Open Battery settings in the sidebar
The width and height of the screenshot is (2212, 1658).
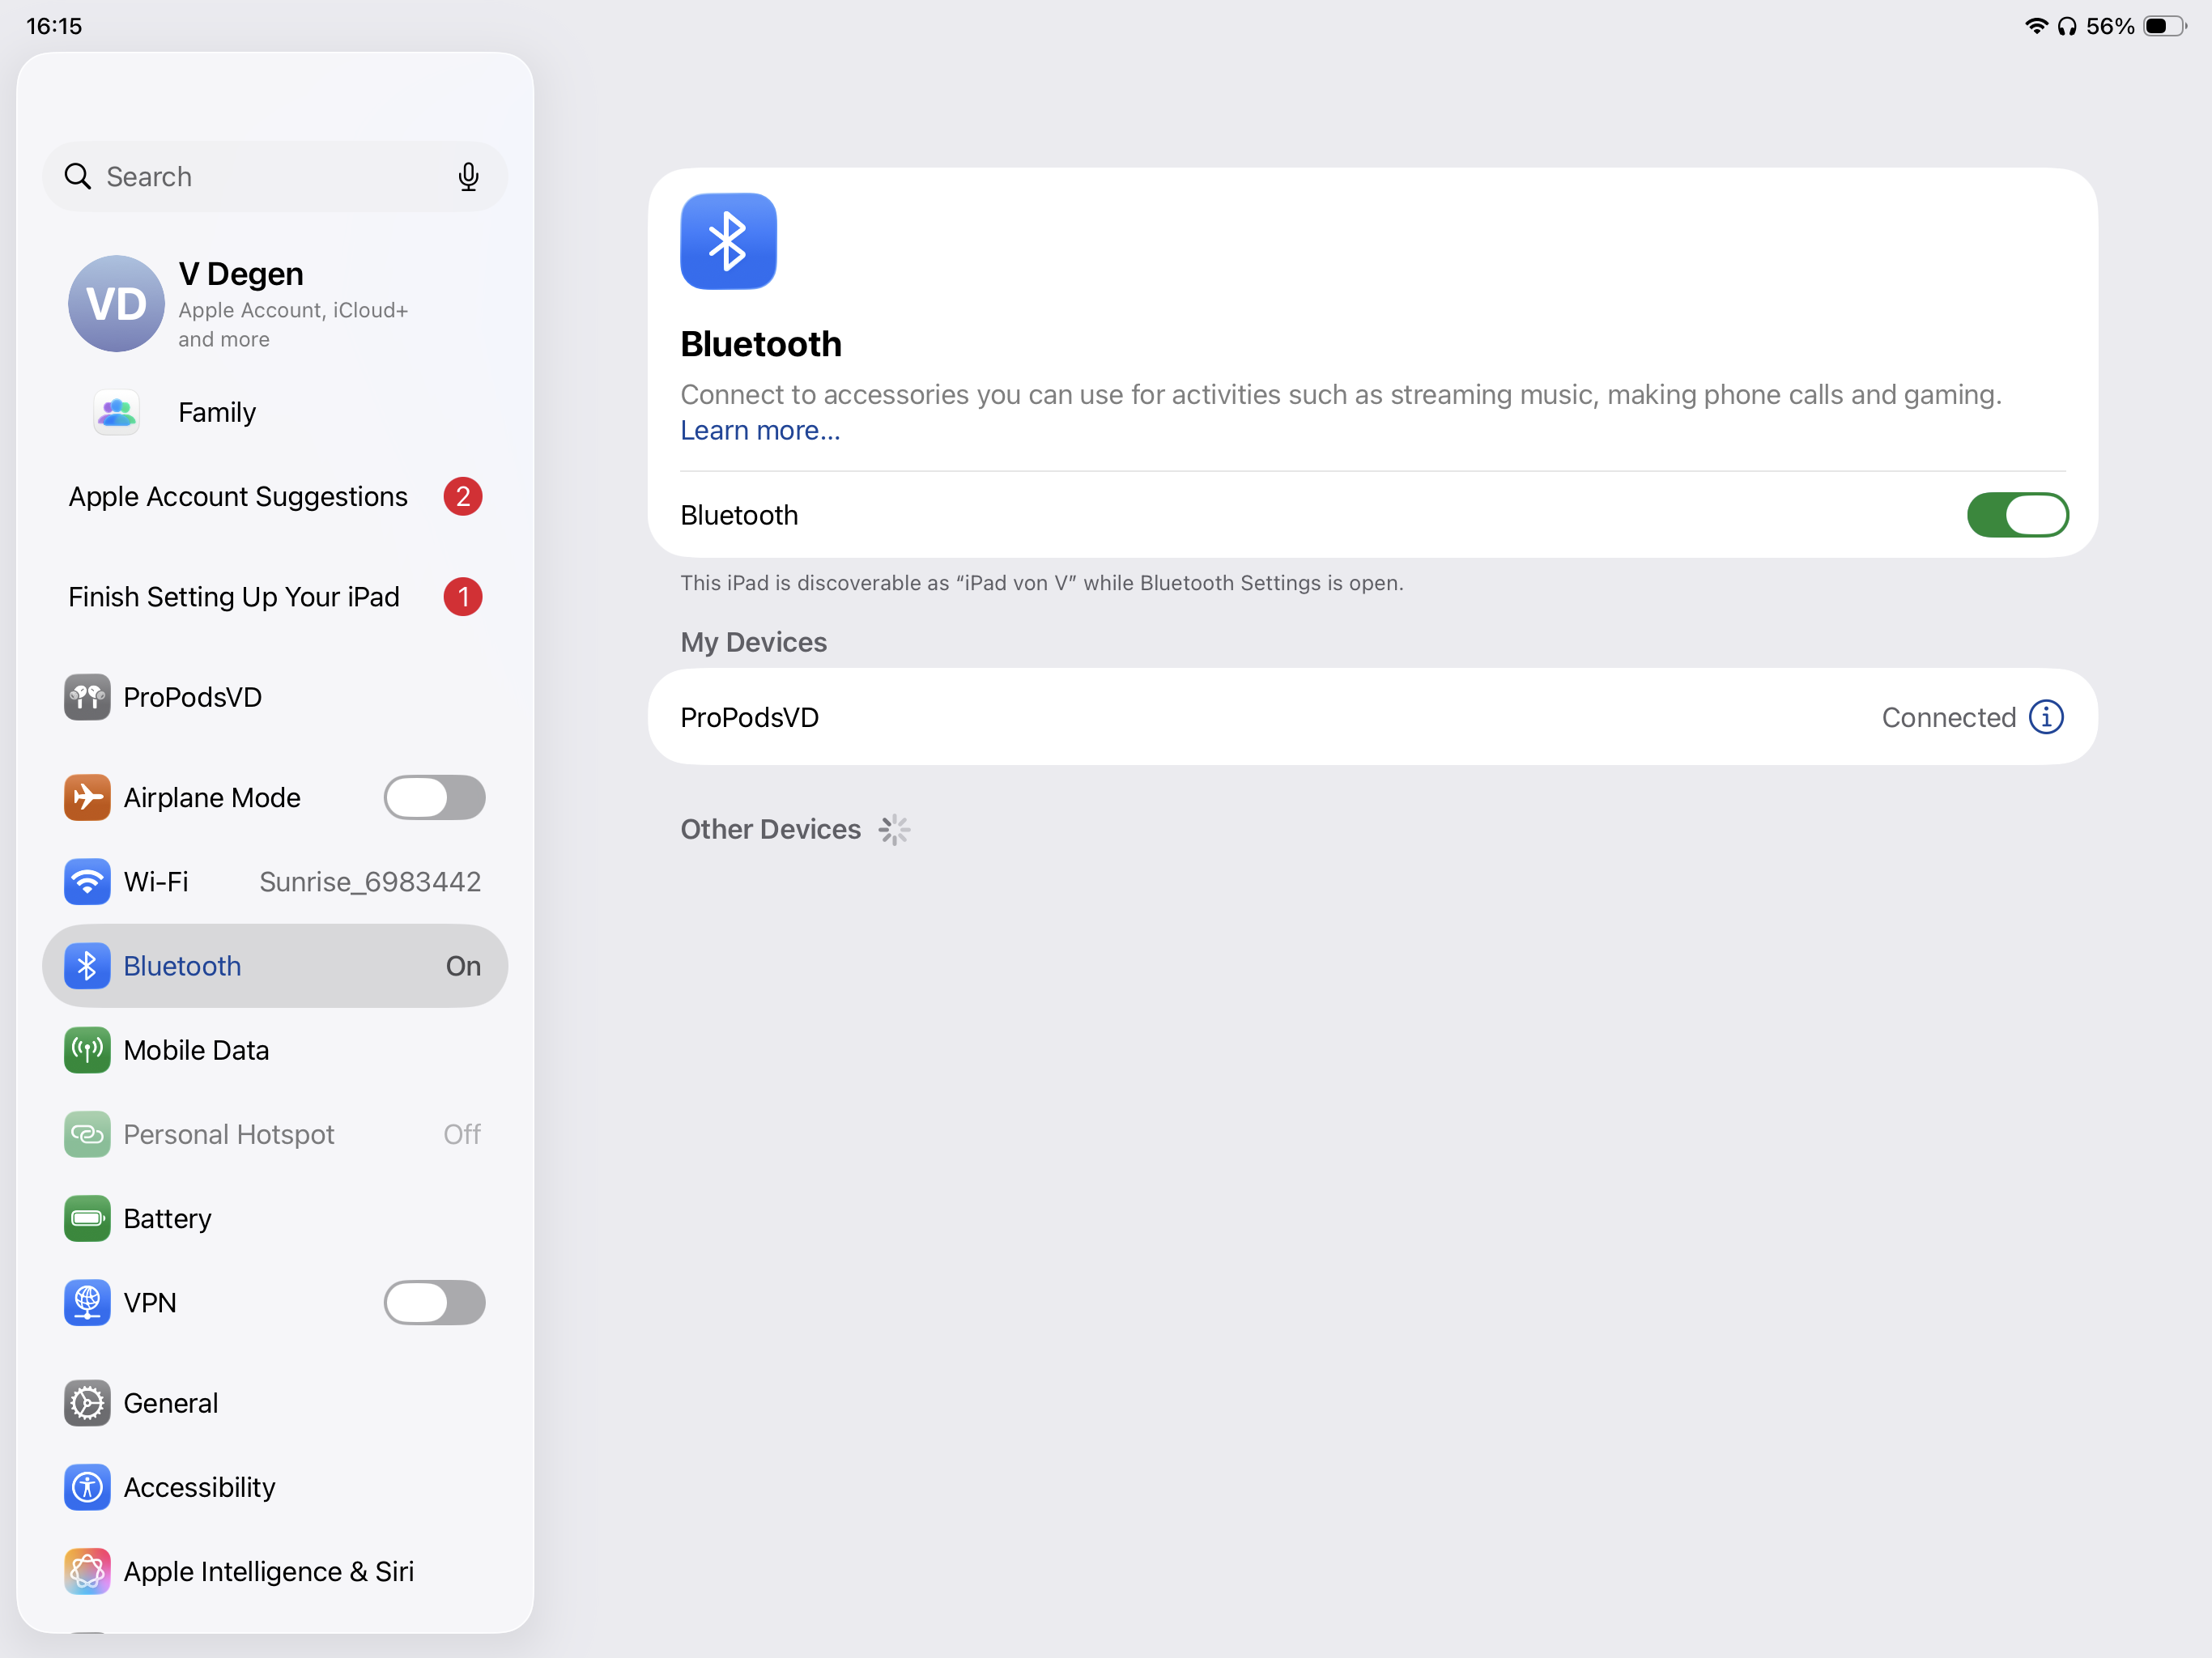[275, 1218]
